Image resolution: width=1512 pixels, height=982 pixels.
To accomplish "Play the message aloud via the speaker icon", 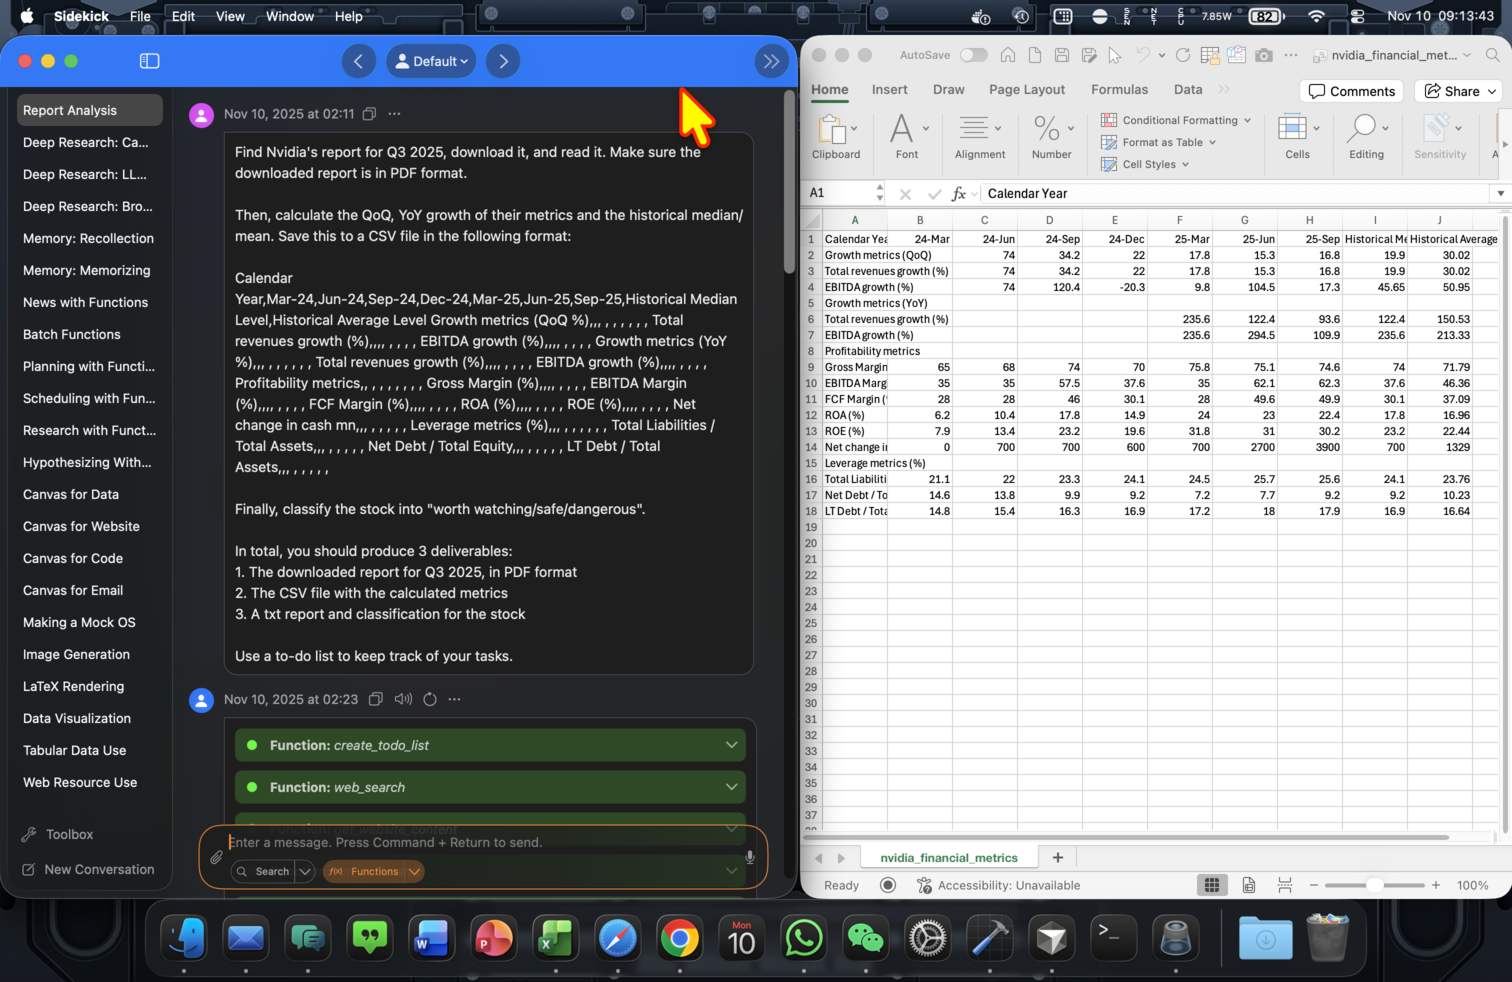I will click(x=403, y=699).
